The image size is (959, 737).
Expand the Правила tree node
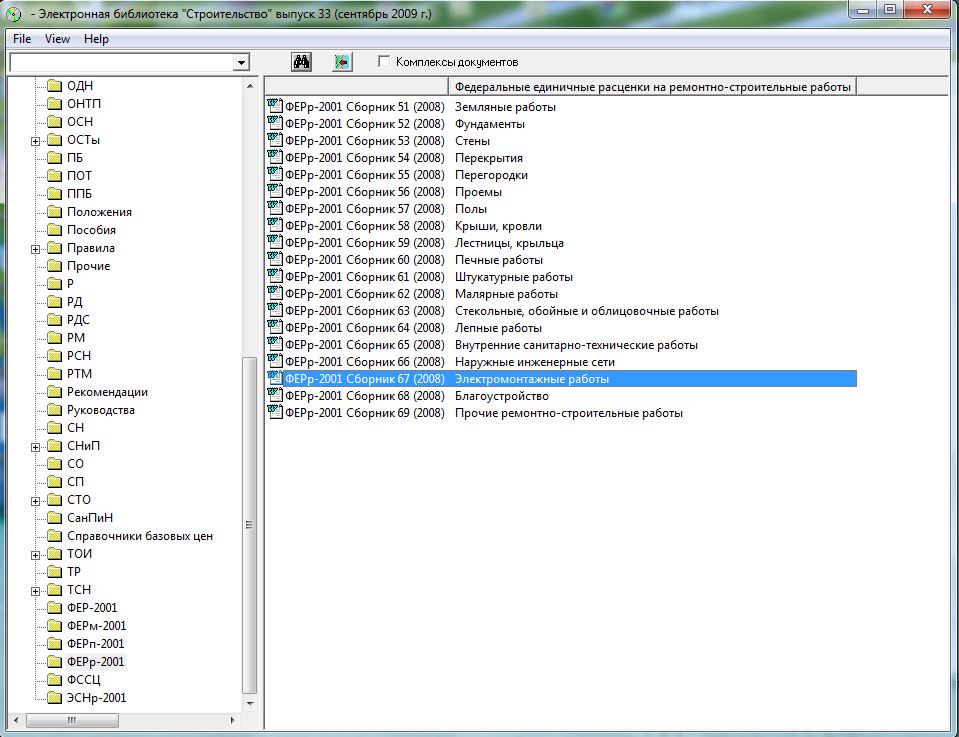(35, 249)
